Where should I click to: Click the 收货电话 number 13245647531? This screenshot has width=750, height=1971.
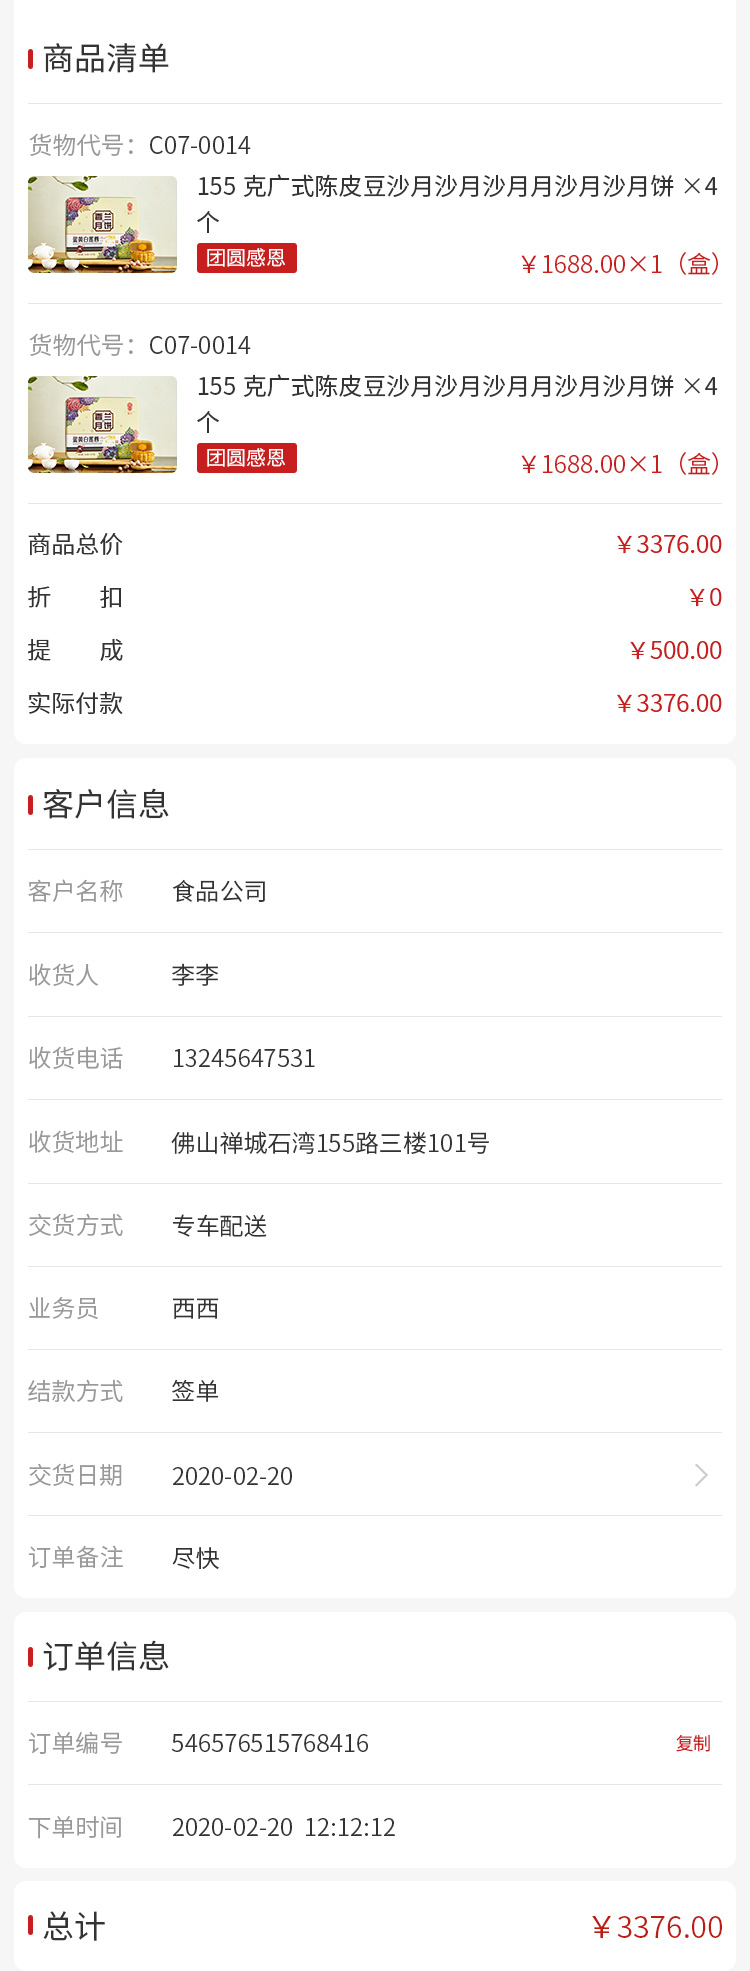pos(243,1058)
